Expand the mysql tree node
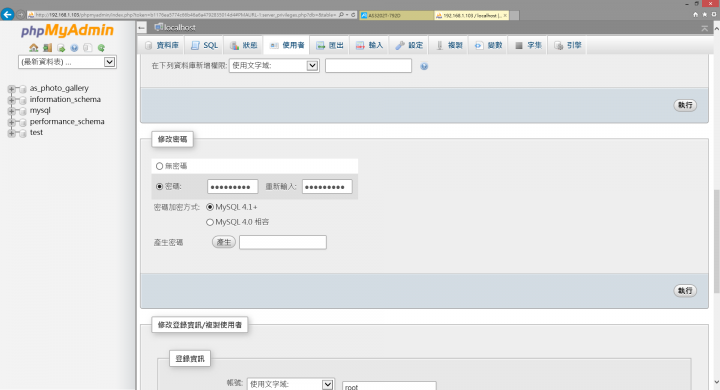This screenshot has height=390, width=720. coord(11,111)
